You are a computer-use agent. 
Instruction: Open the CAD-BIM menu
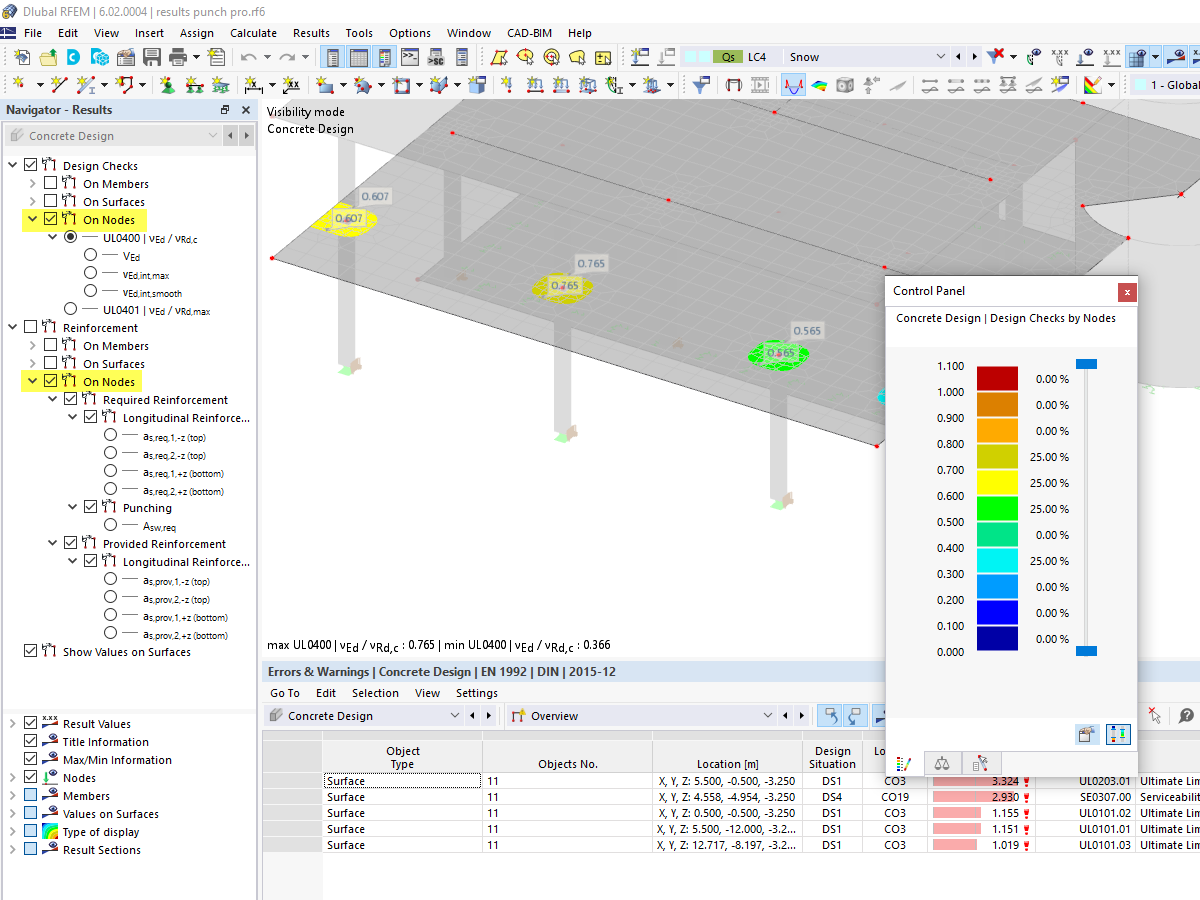point(529,33)
